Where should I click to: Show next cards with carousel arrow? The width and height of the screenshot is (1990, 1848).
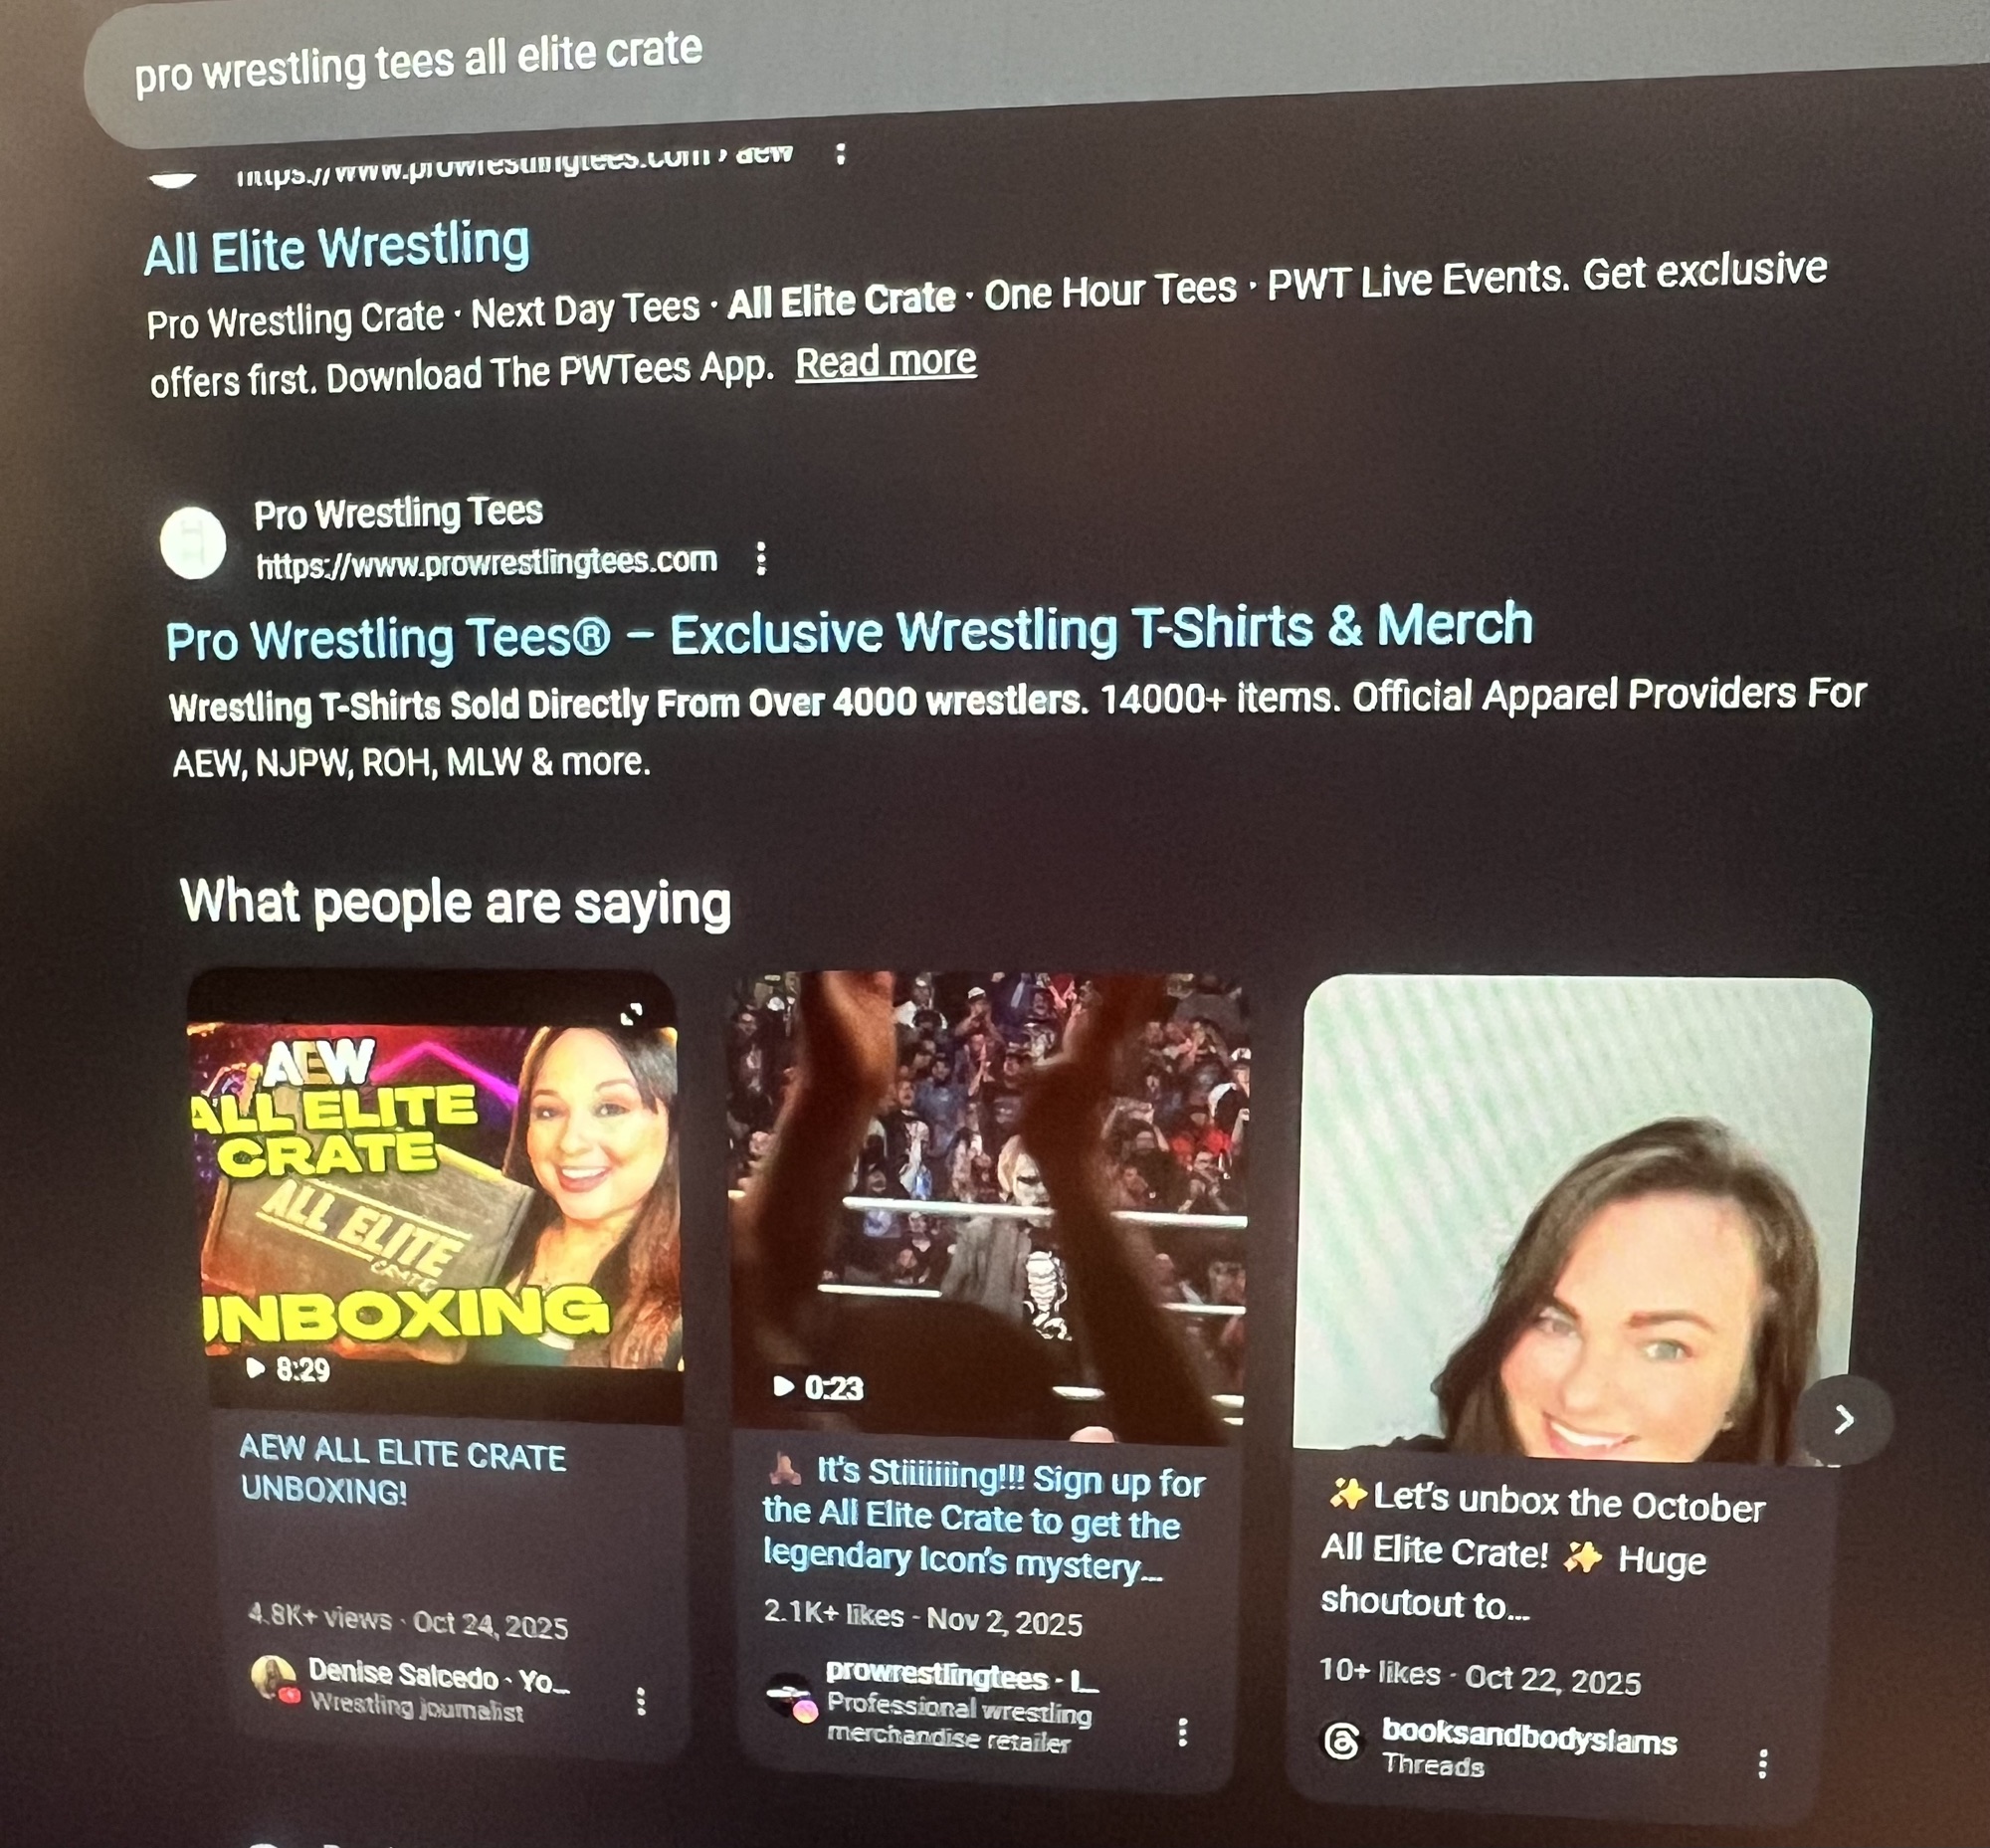[x=1845, y=1419]
